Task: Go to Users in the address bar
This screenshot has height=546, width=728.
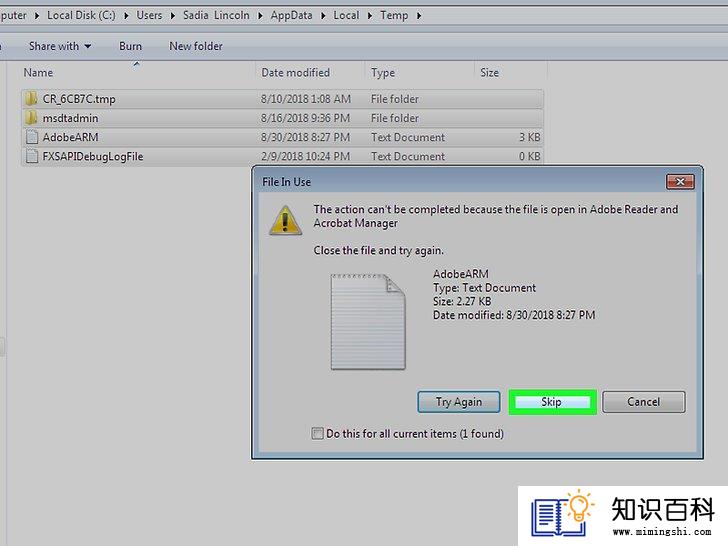Action: [x=149, y=15]
